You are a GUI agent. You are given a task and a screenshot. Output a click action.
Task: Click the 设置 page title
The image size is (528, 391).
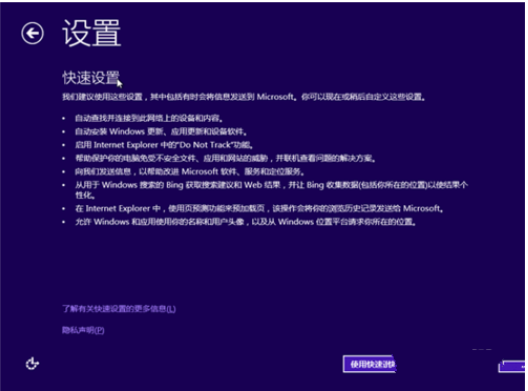pos(91,33)
